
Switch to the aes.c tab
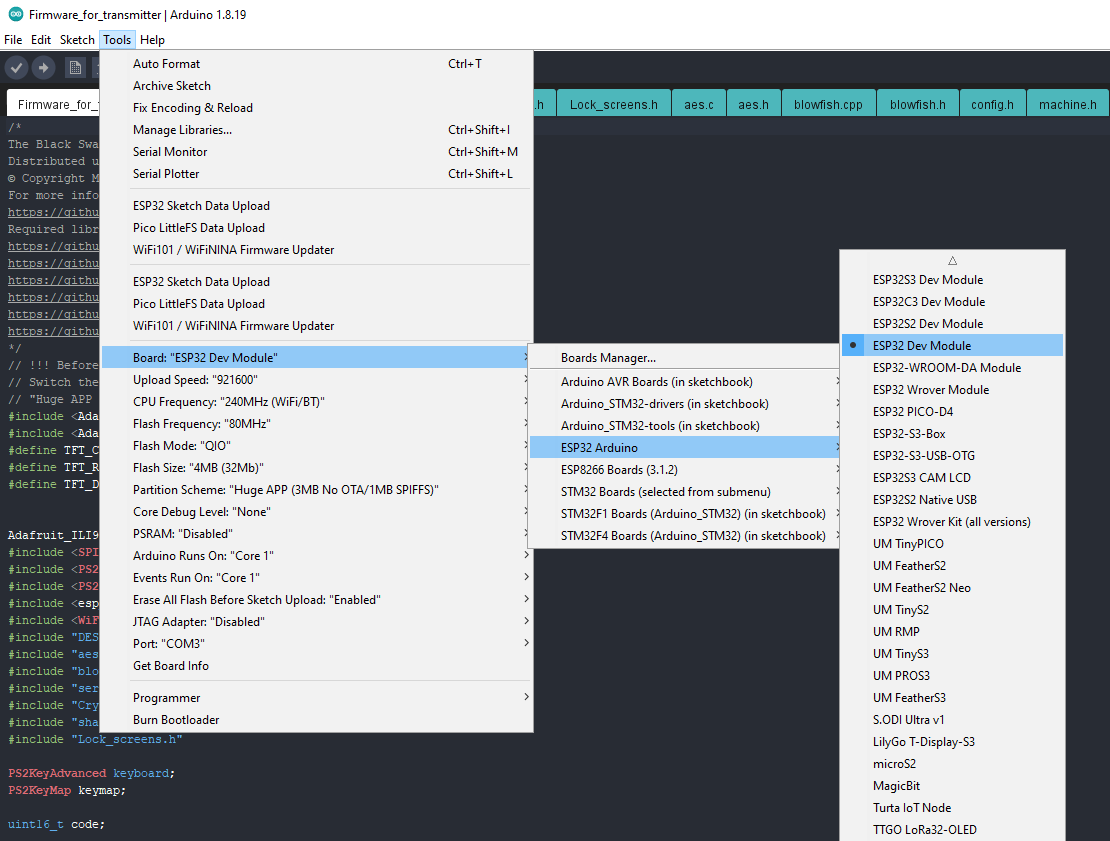click(x=699, y=104)
